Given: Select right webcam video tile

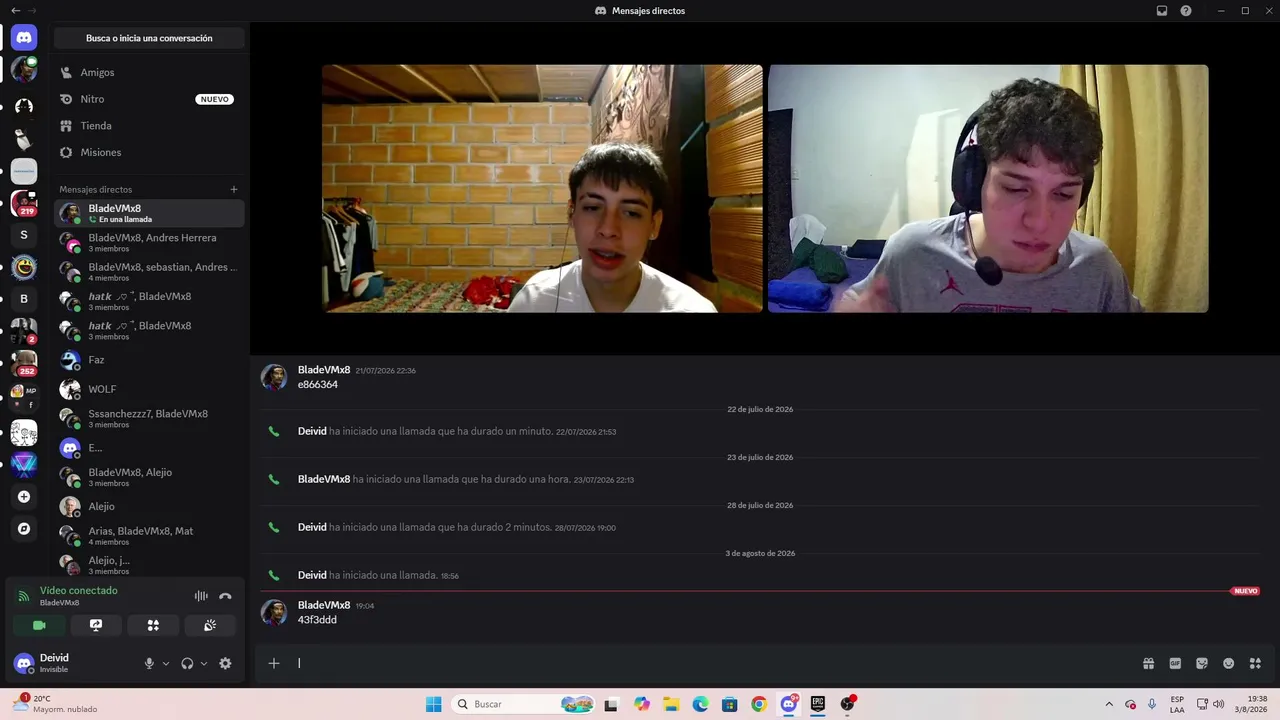Looking at the screenshot, I should (988, 189).
